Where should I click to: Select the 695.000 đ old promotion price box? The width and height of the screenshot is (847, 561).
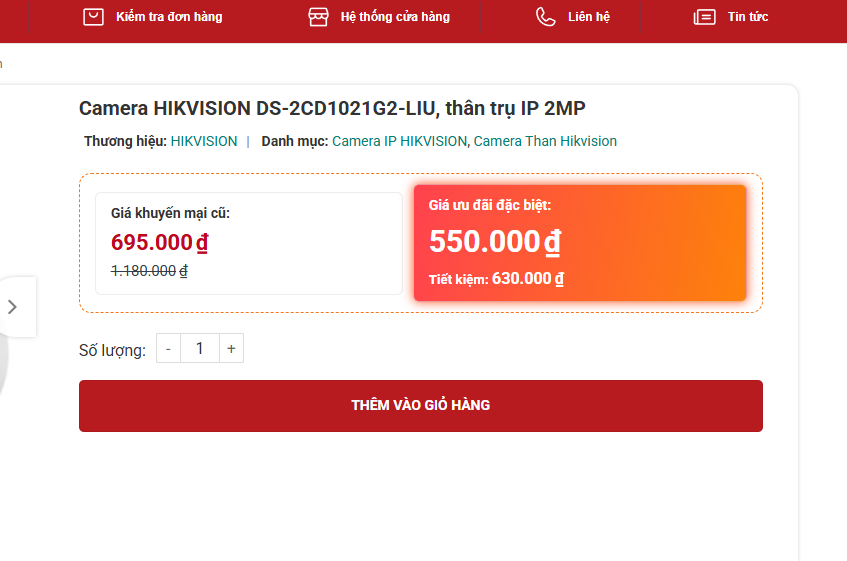point(249,244)
